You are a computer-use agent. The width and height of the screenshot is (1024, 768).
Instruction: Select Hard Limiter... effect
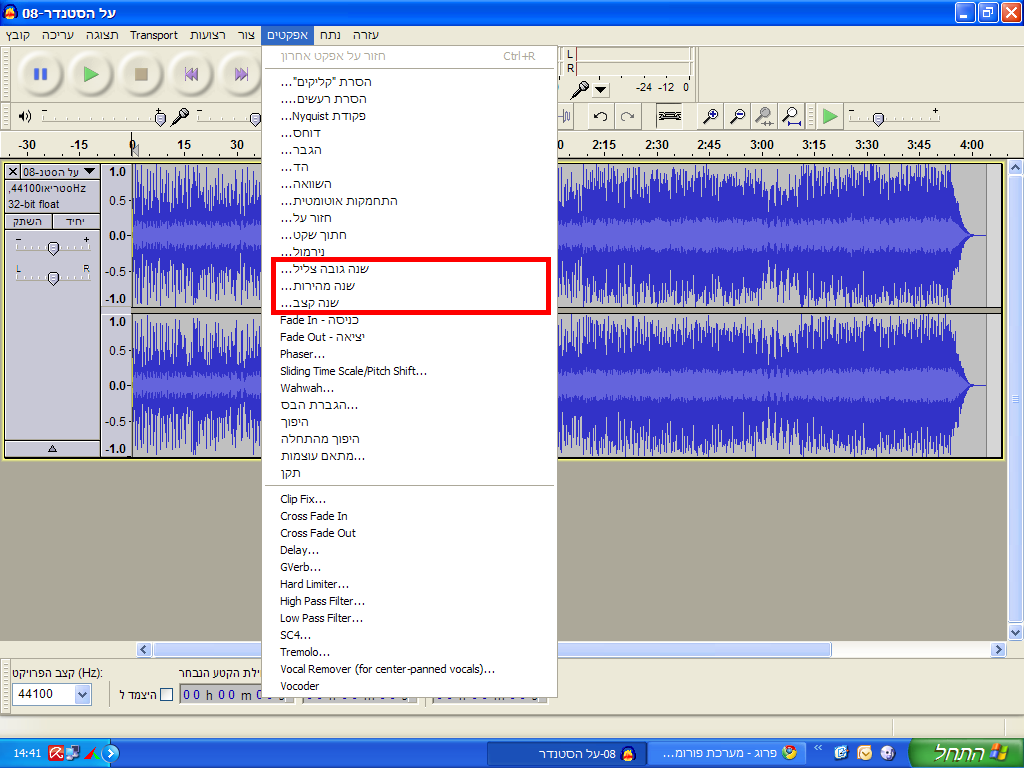(409, 584)
